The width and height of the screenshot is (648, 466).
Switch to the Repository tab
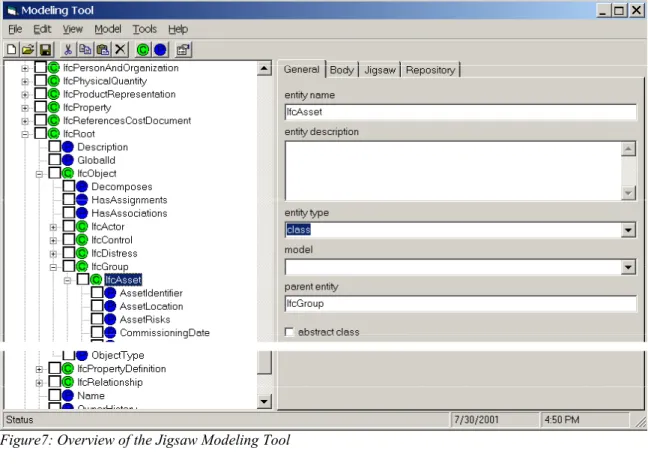[x=430, y=70]
